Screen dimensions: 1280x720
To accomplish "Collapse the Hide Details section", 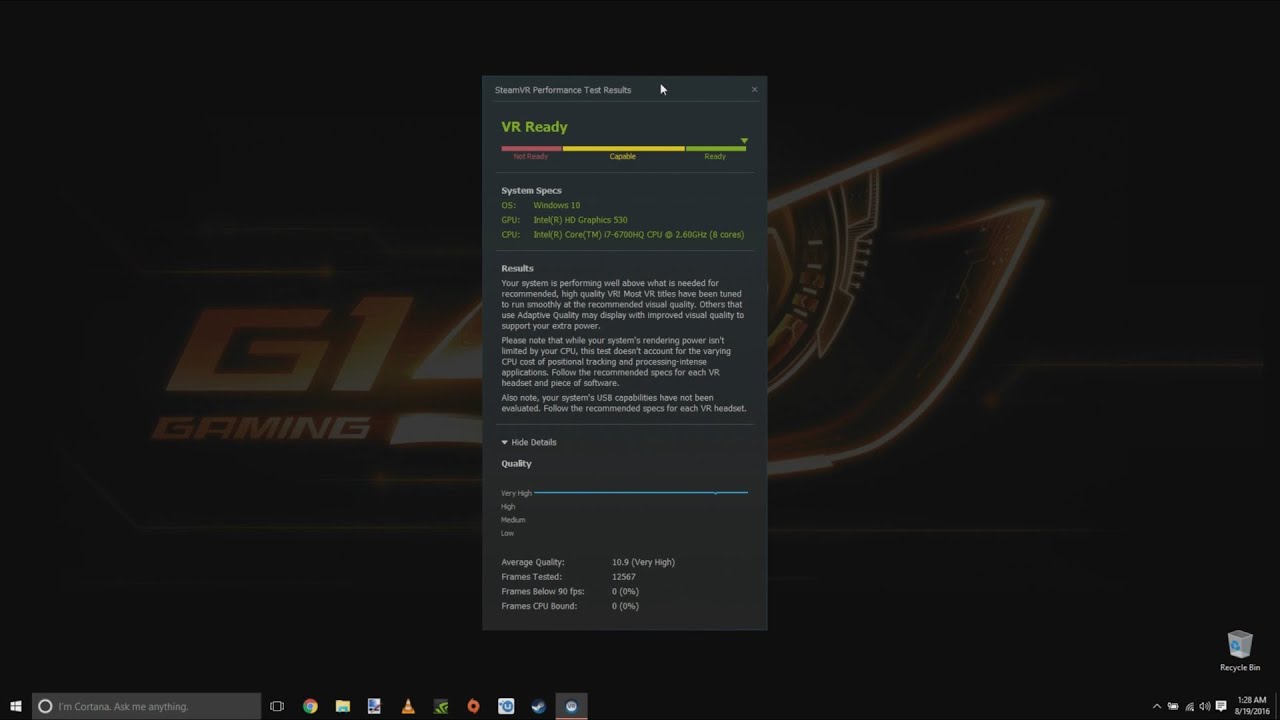I will point(529,442).
